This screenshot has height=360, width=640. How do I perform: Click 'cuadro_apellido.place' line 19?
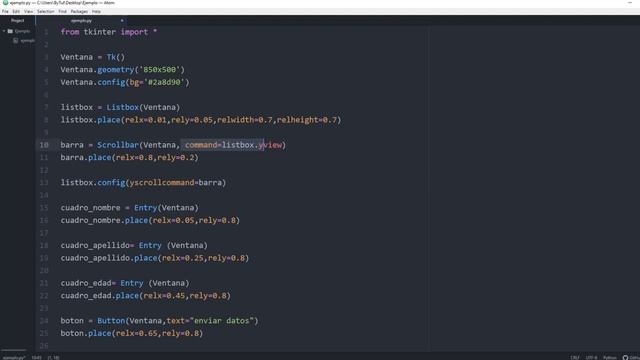click(x=155, y=258)
